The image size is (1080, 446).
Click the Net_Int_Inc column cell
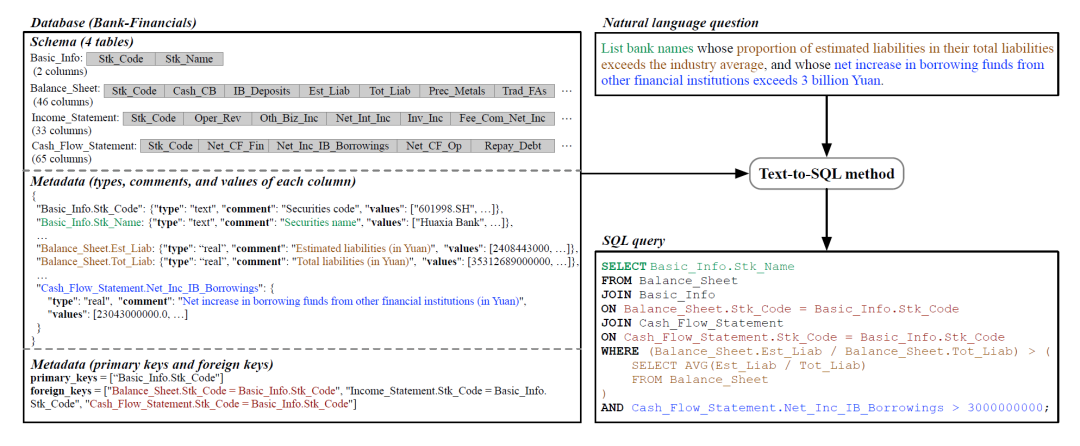pos(363,118)
